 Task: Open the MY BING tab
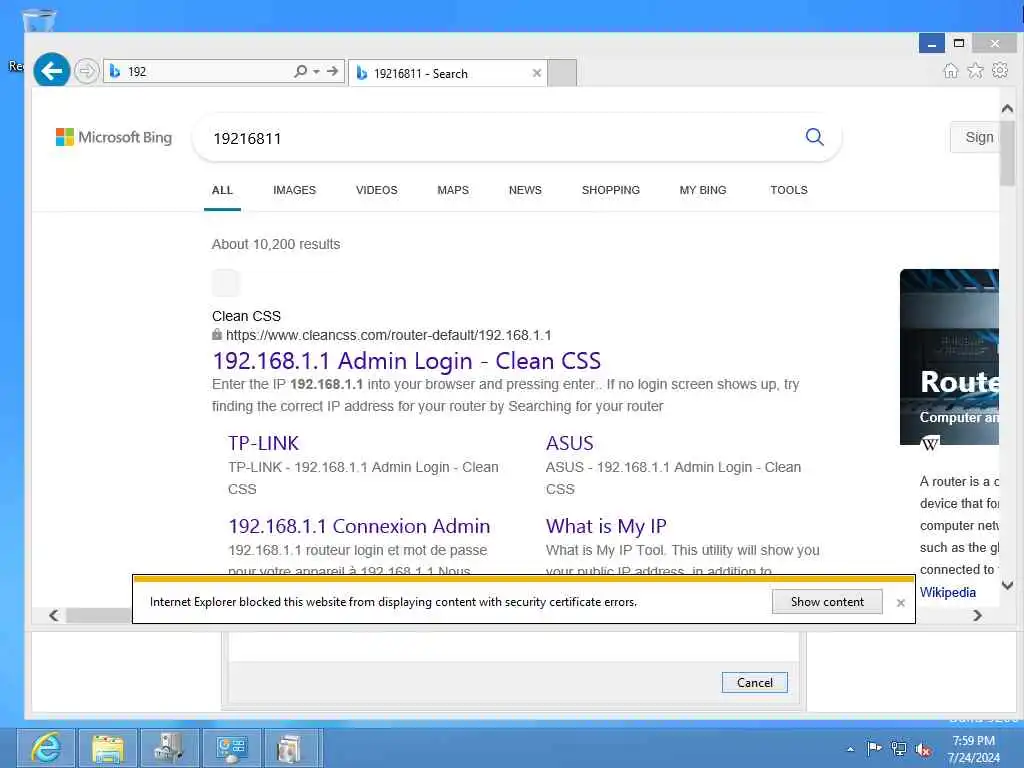(703, 190)
